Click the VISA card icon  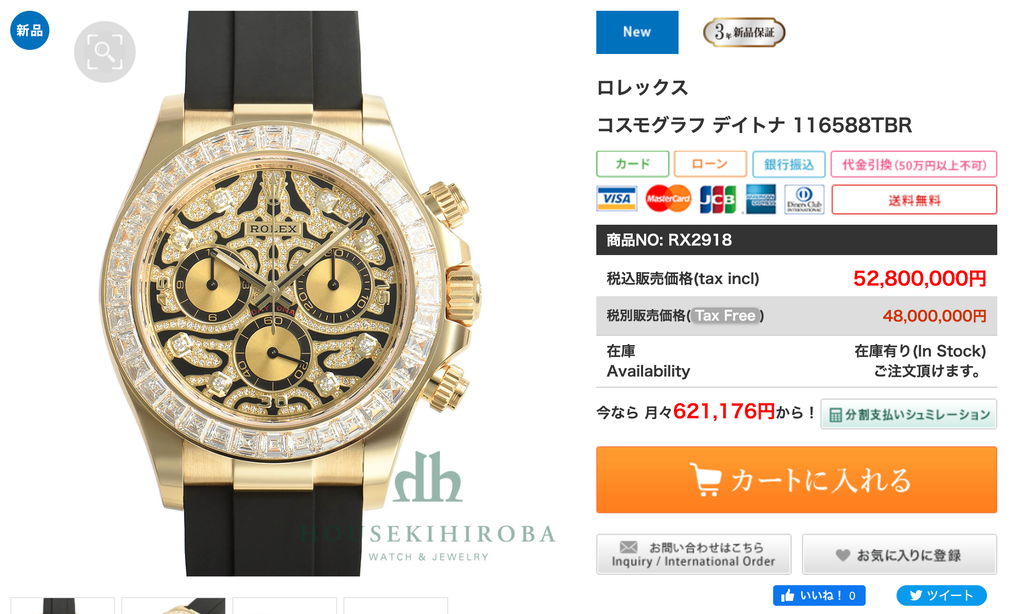click(616, 199)
